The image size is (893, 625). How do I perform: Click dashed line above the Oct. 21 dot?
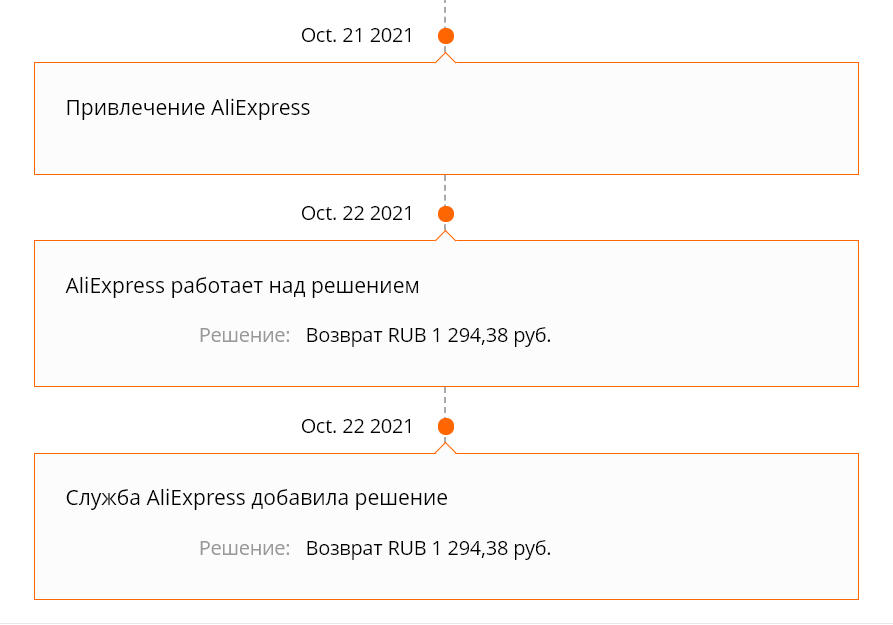pos(445,13)
